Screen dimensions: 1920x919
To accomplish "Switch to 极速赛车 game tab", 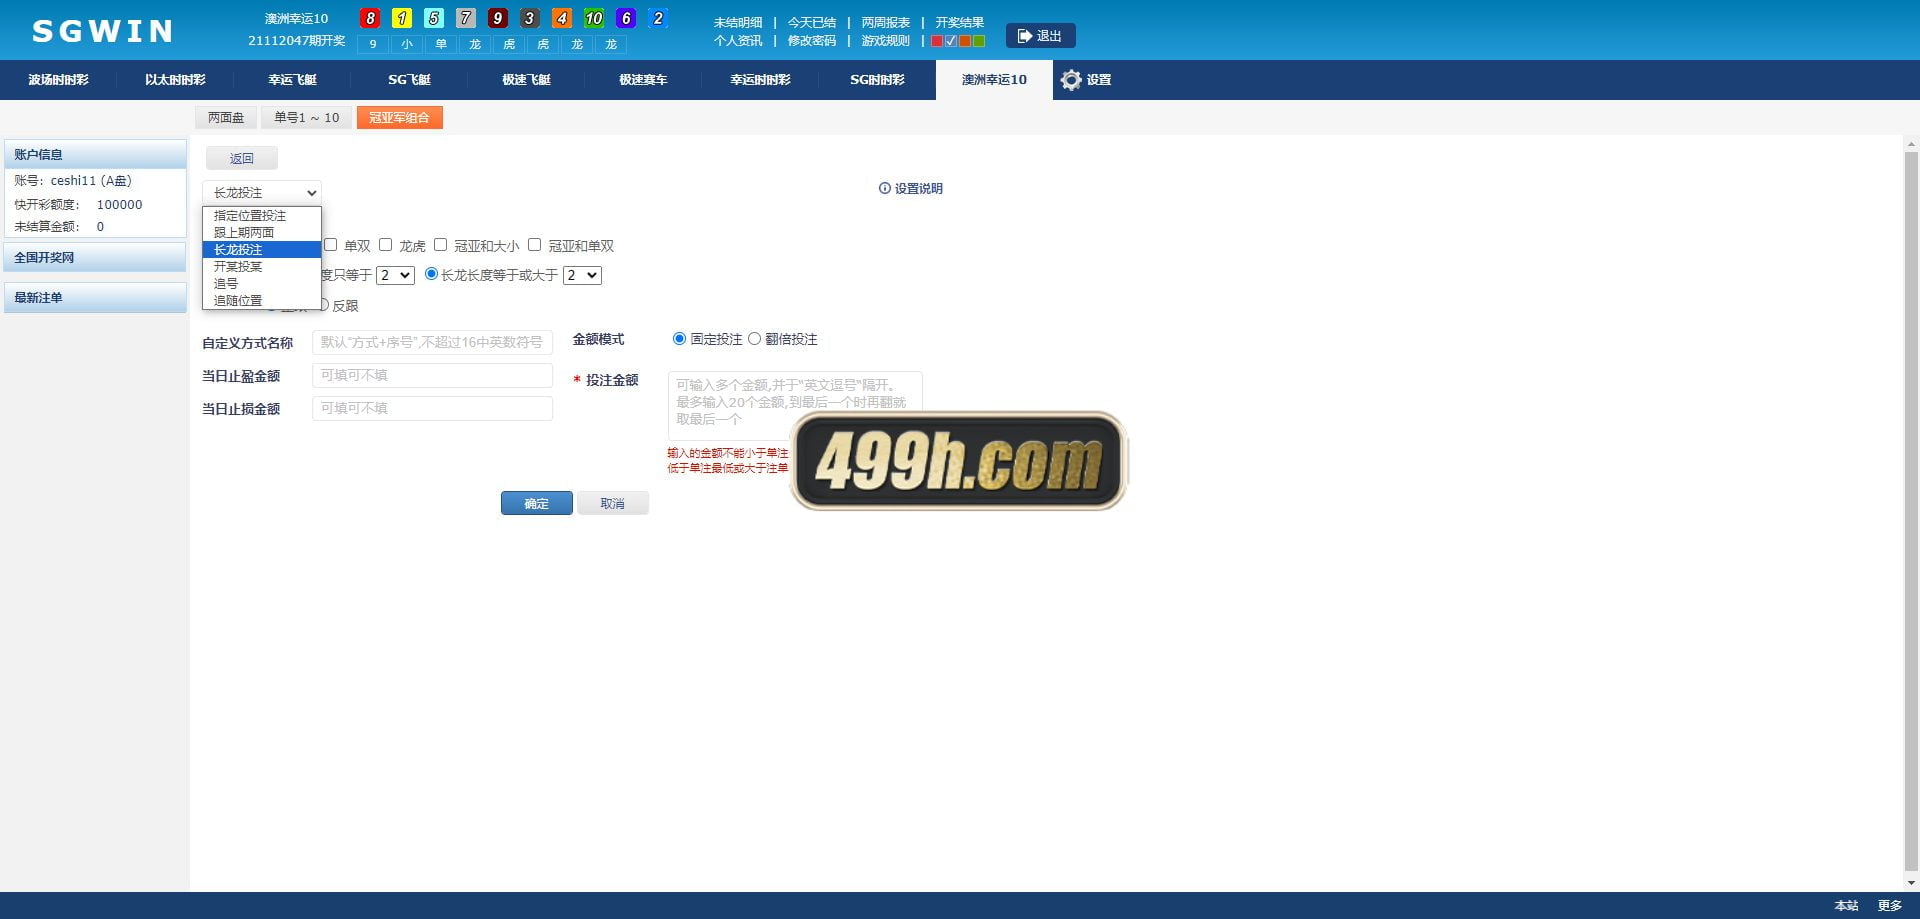I will [643, 80].
